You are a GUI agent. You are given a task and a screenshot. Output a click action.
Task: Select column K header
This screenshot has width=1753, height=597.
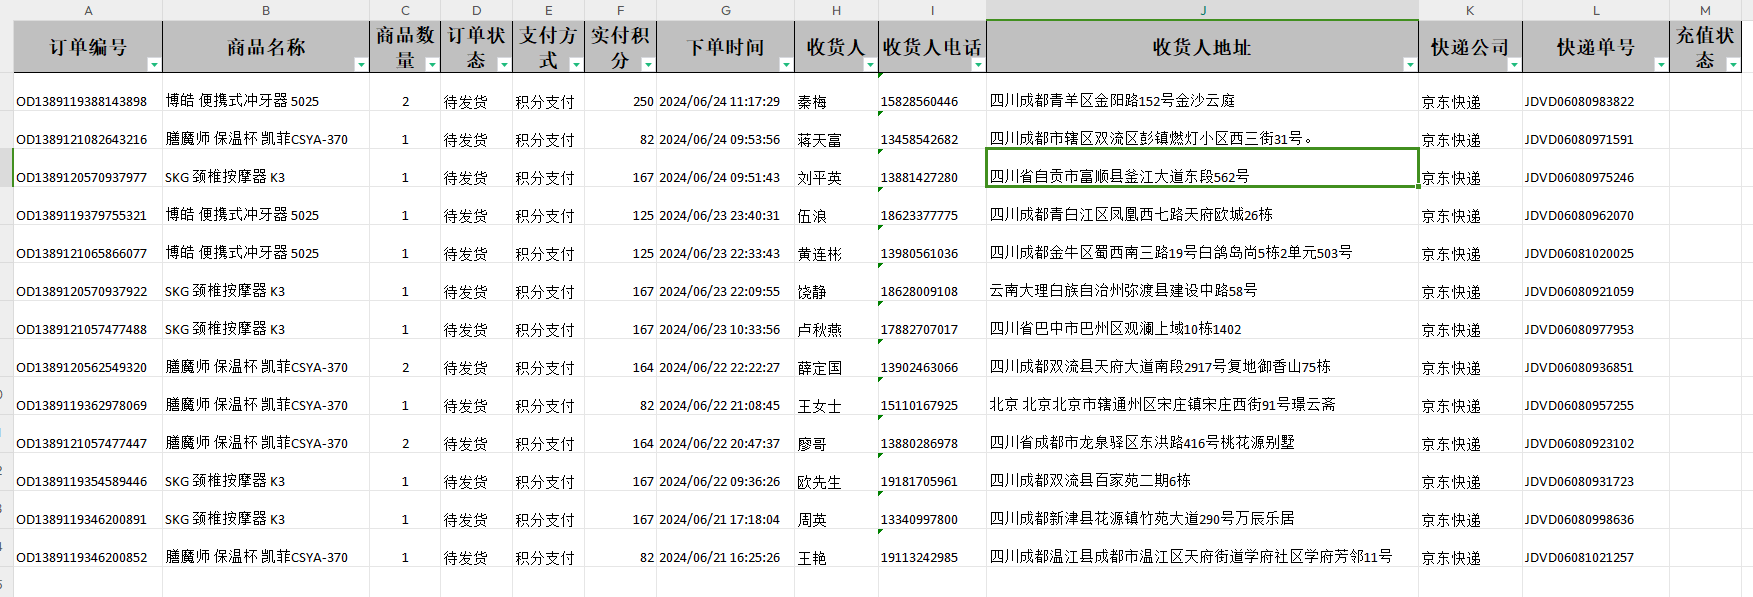click(1470, 10)
